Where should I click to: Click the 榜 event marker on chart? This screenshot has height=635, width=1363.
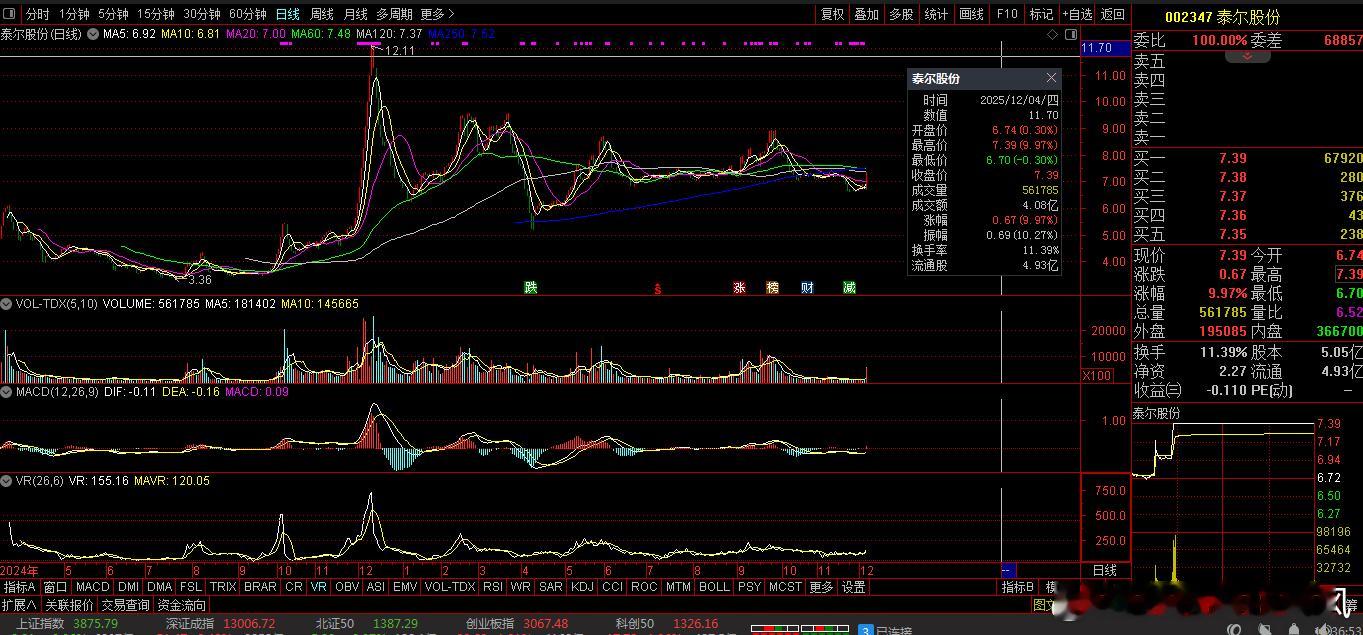(773, 288)
